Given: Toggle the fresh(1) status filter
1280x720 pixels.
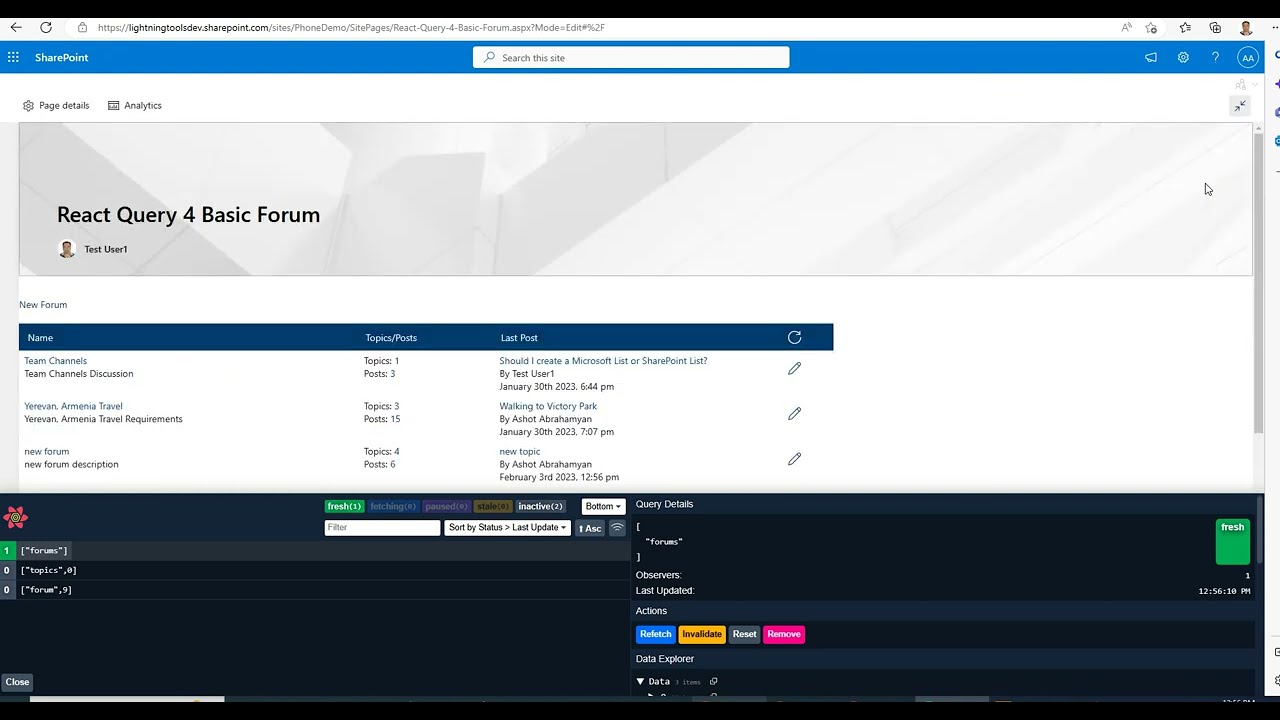Looking at the screenshot, I should (x=344, y=506).
